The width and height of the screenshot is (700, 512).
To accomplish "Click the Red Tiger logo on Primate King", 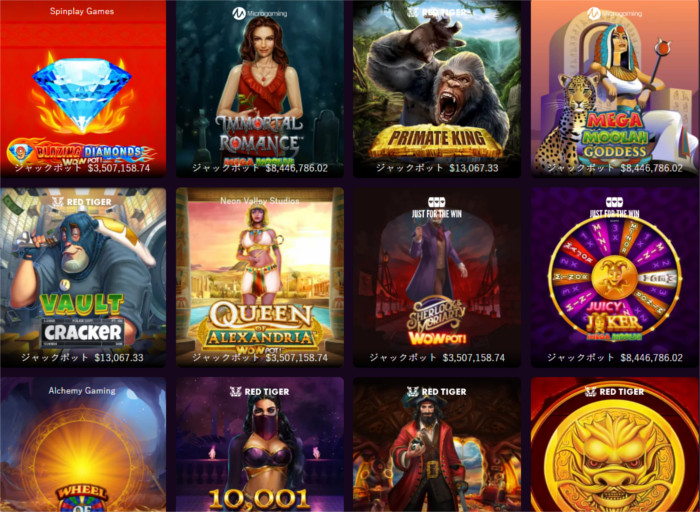I will click(437, 12).
